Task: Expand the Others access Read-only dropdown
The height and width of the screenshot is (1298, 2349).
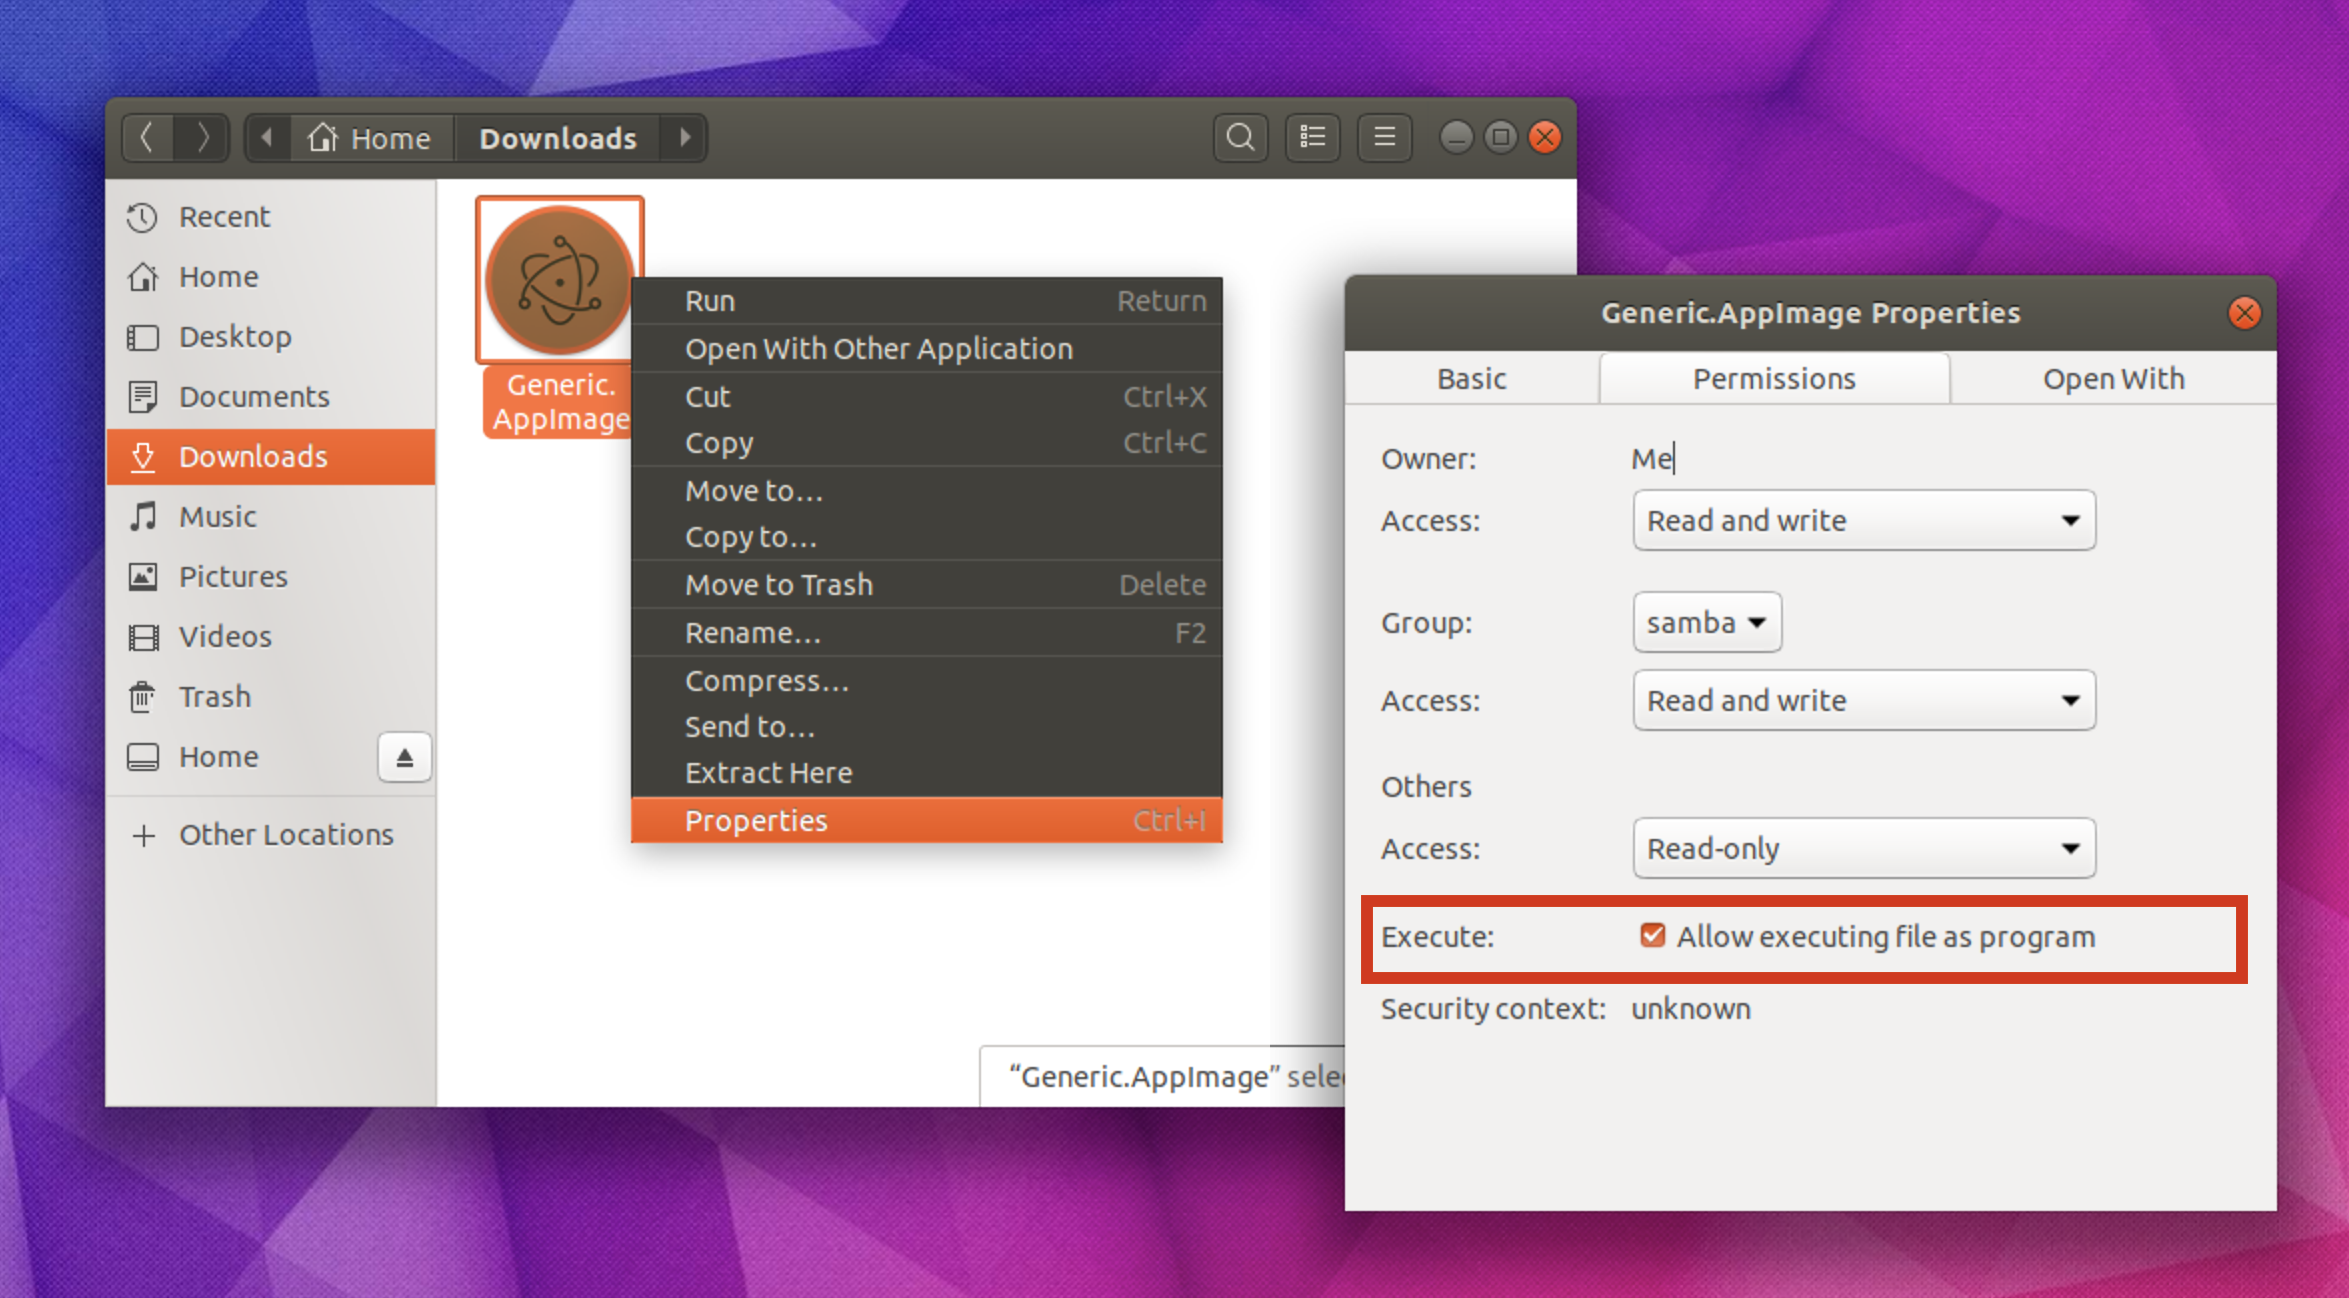Action: 1863,848
